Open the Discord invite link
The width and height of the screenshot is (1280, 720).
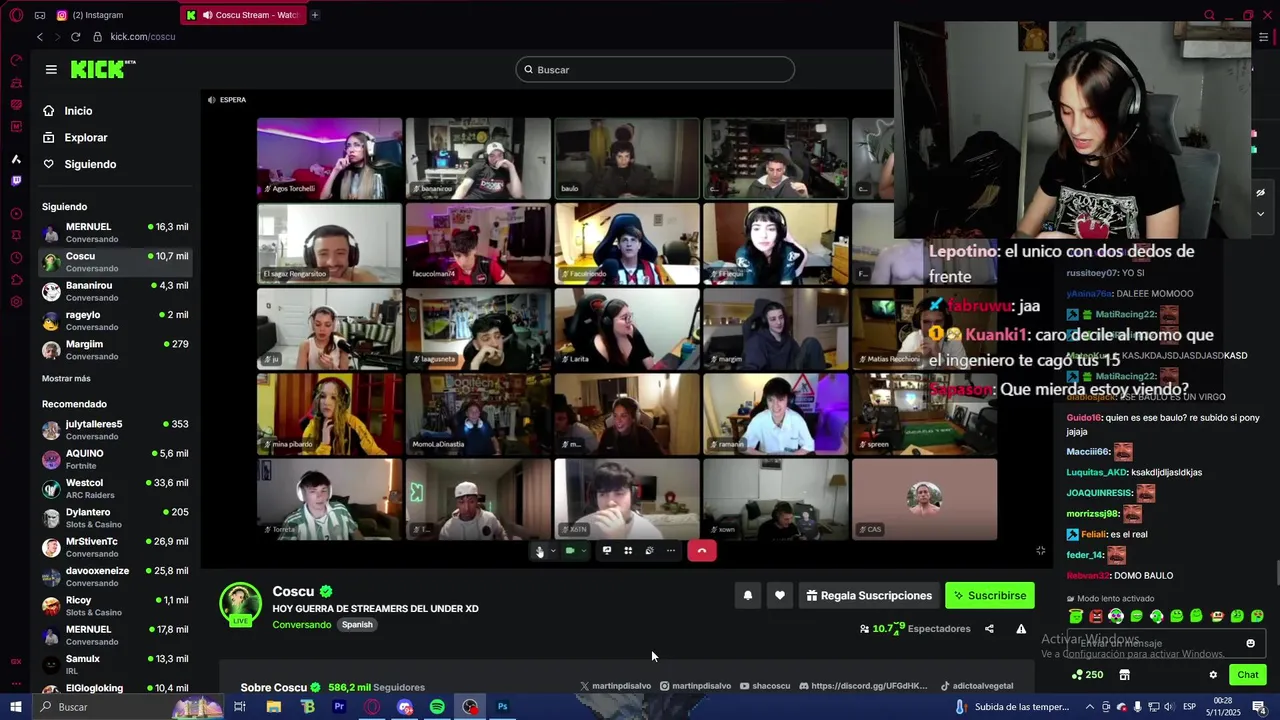(x=863, y=686)
